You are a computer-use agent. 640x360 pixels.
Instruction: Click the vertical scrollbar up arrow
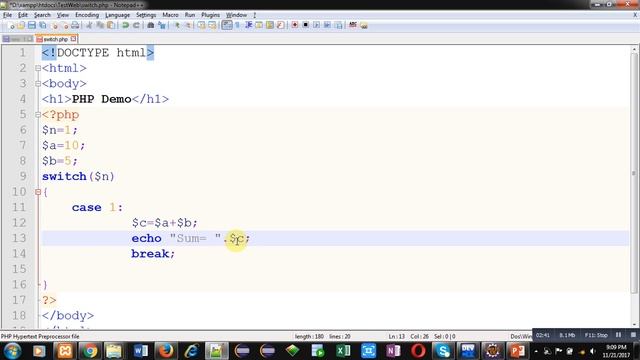click(634, 49)
